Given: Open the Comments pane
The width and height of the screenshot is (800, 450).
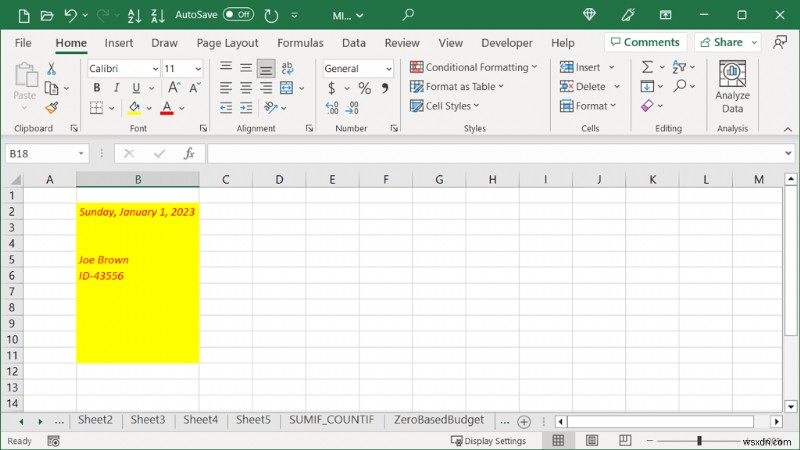Looking at the screenshot, I should pos(645,42).
